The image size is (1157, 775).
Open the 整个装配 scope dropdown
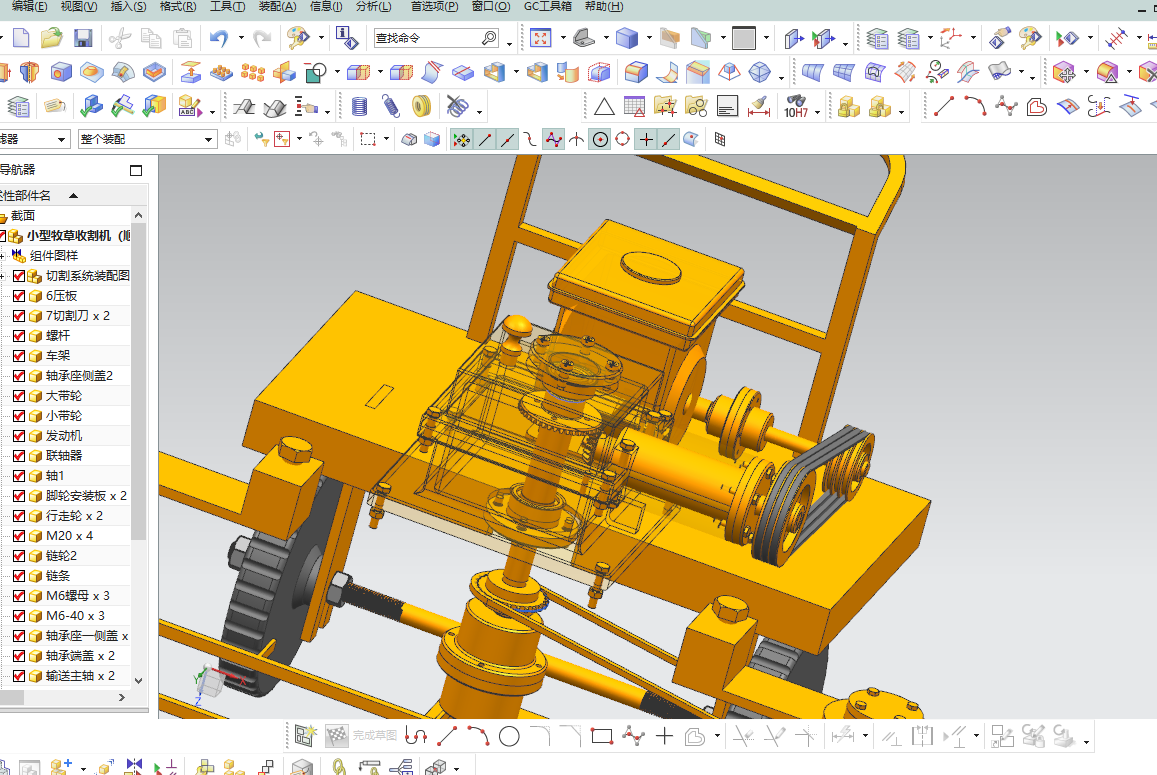148,139
